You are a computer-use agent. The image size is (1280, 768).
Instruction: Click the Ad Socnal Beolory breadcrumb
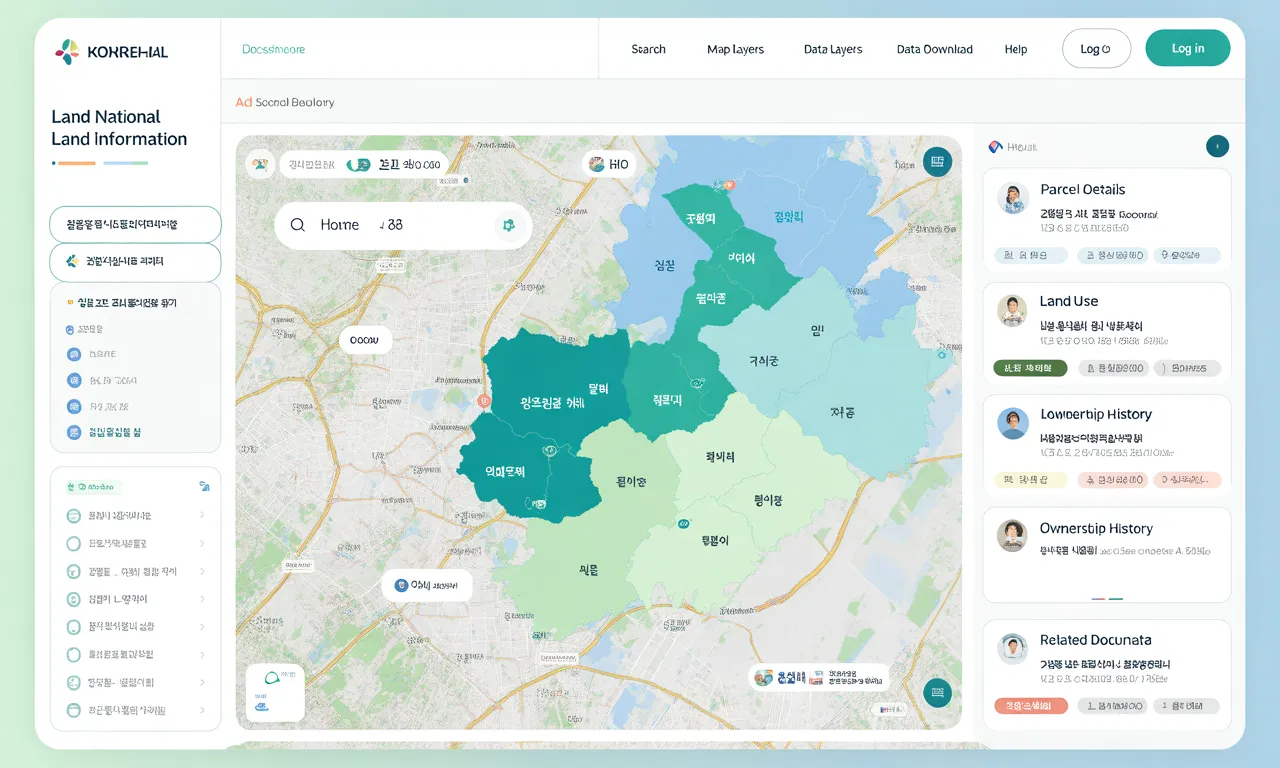tap(285, 102)
